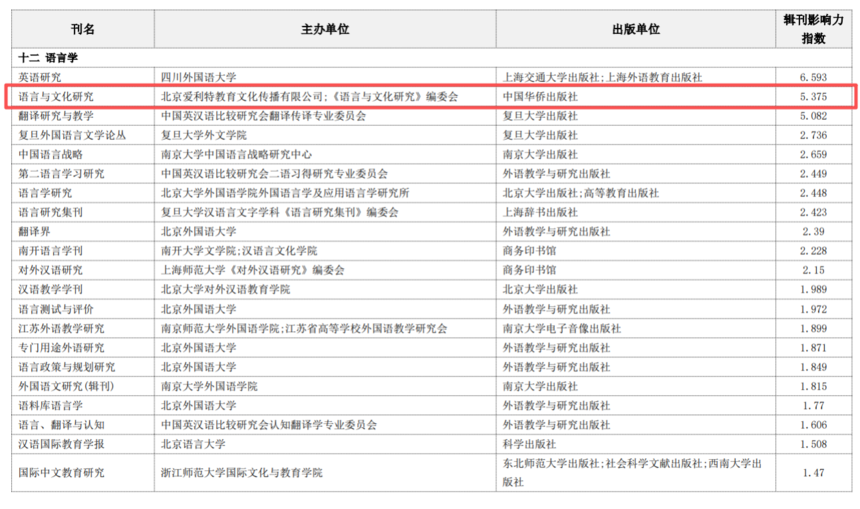Select index value 2.448
This screenshot has height=509, width=860.
tap(813, 193)
